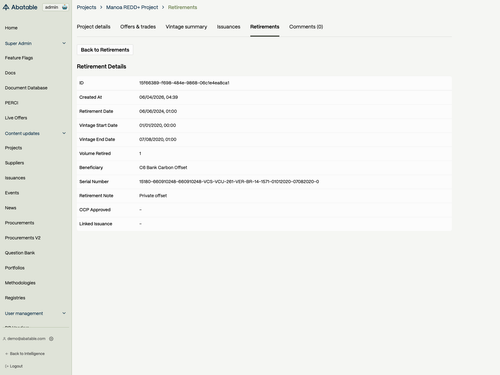Viewport: 500px width, 375px height.
Task: Open the Vintage summary tab
Action: pos(186,27)
